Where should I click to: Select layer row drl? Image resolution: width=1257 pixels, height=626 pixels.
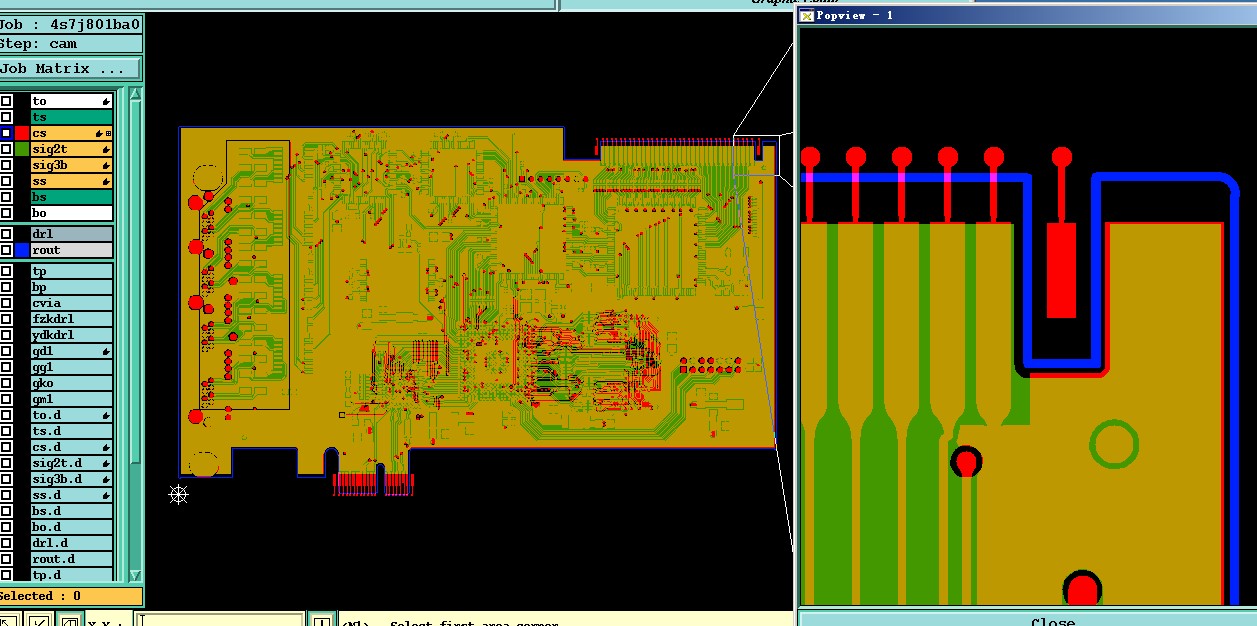[71, 234]
